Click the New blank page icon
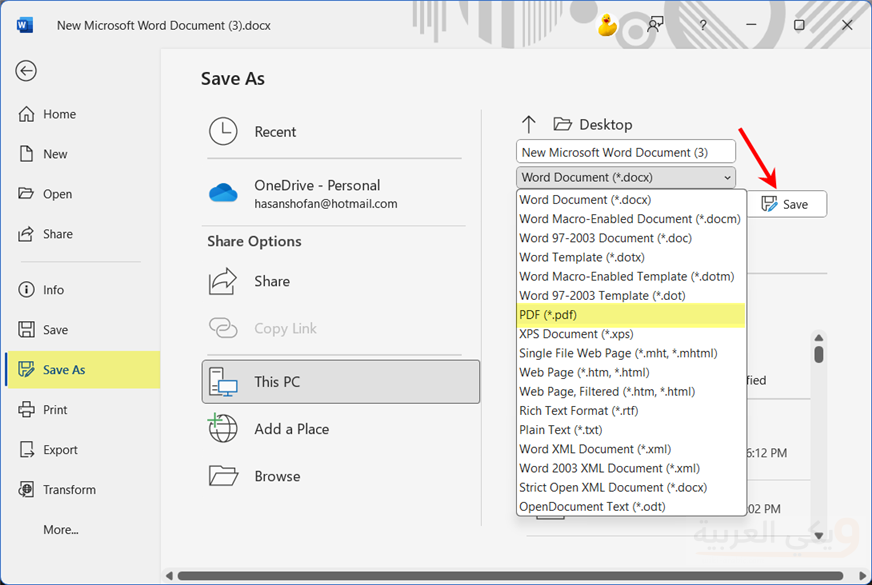This screenshot has width=872, height=585. [x=26, y=153]
